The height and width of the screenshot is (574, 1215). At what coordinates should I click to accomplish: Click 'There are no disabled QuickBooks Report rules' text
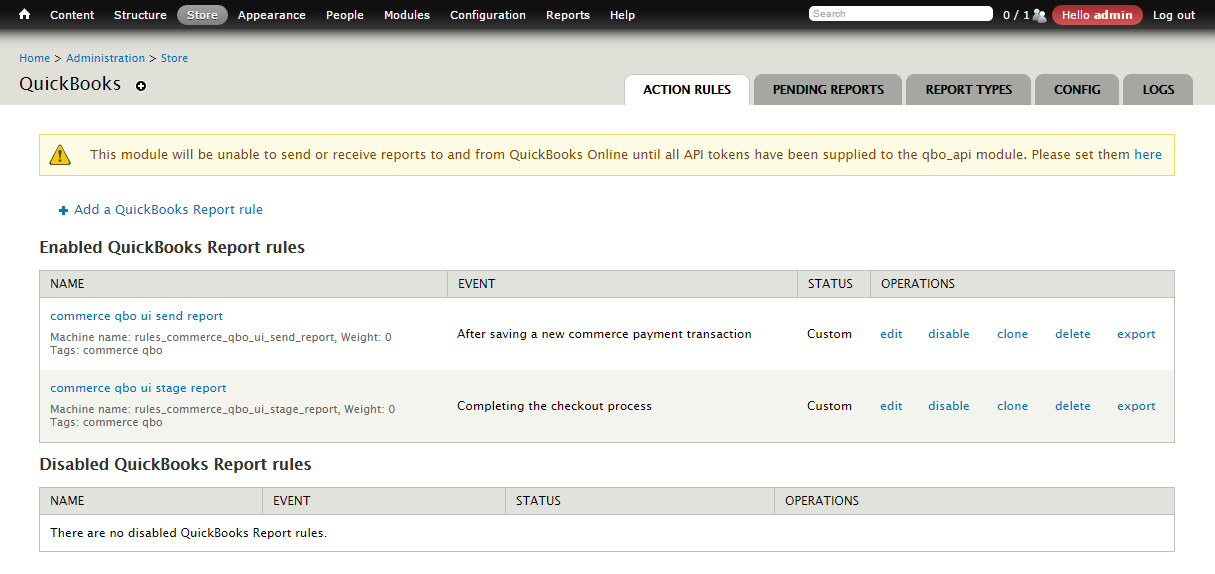[188, 533]
